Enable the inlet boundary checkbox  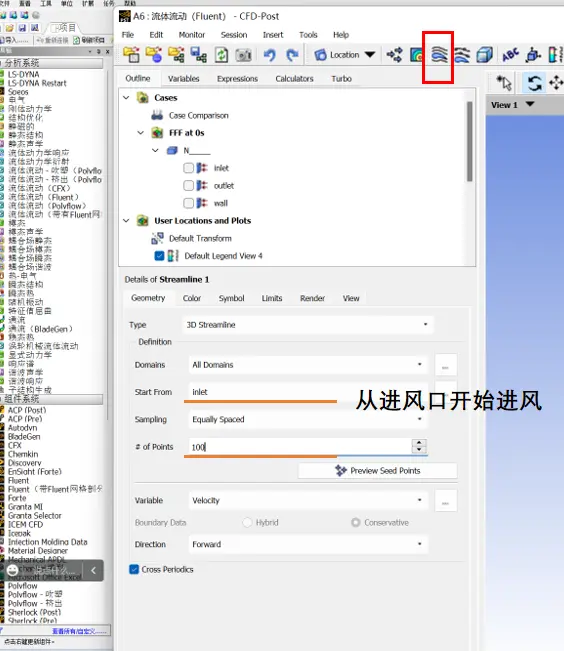[x=189, y=168]
